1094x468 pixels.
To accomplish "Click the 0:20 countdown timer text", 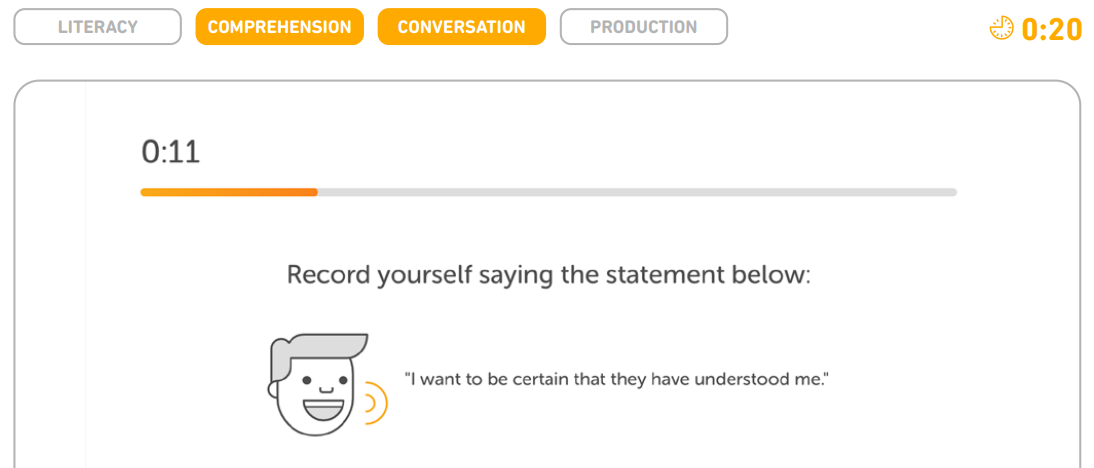I will coord(1051,29).
